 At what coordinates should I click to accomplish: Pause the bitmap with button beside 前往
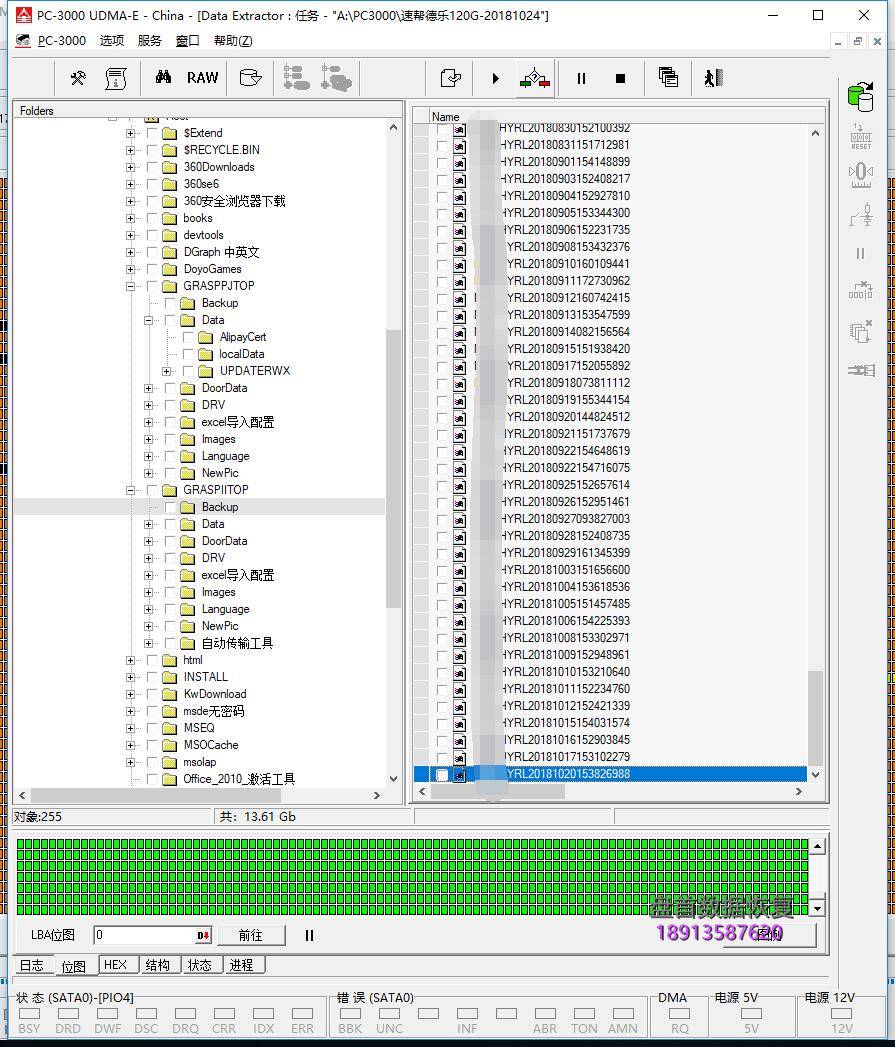[x=309, y=935]
